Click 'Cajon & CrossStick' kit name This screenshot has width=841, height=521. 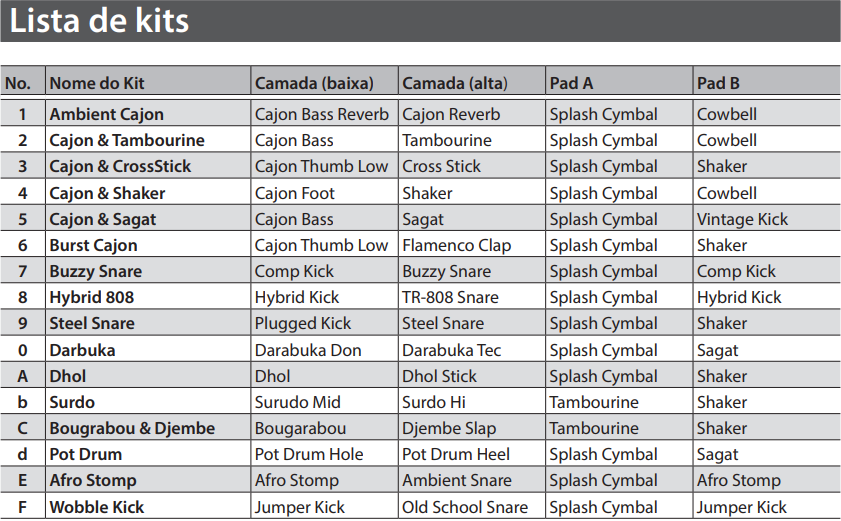pos(120,167)
